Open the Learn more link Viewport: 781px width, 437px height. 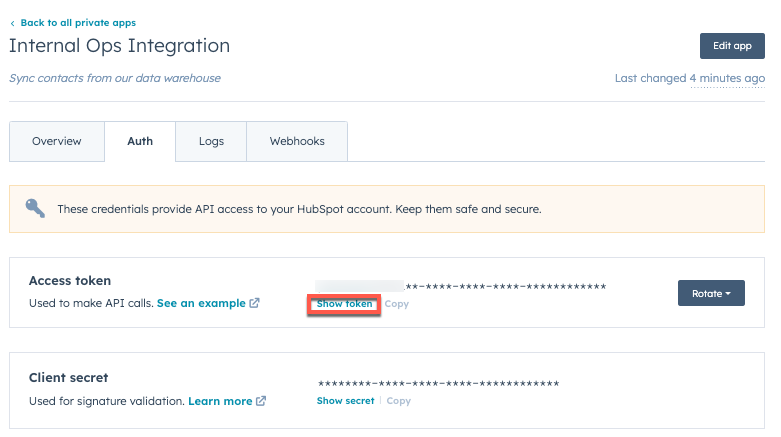pos(220,401)
